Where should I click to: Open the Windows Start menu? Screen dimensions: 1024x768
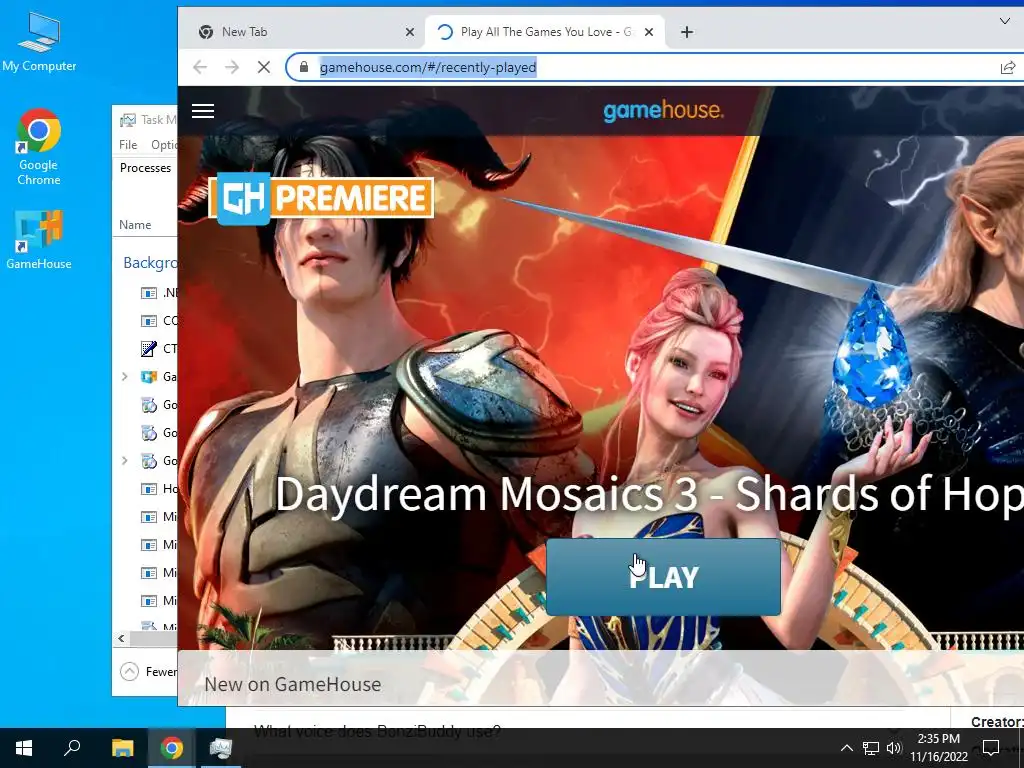[24, 748]
